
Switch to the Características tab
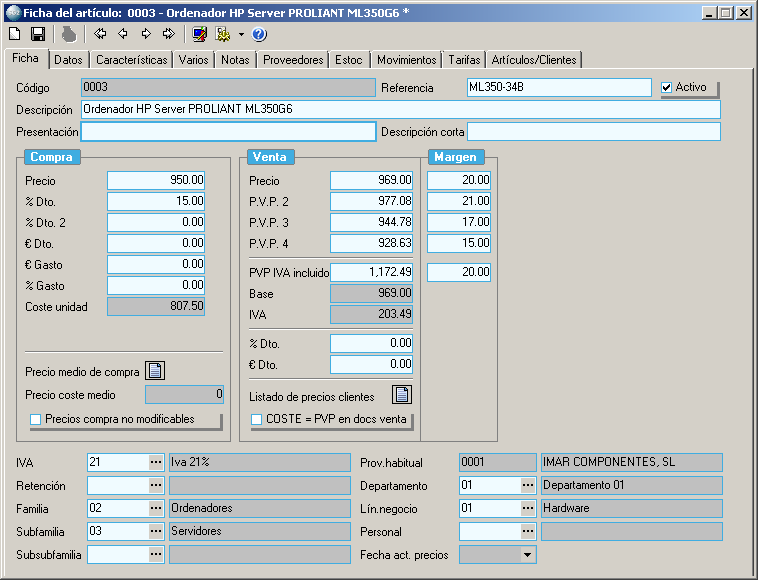(131, 60)
